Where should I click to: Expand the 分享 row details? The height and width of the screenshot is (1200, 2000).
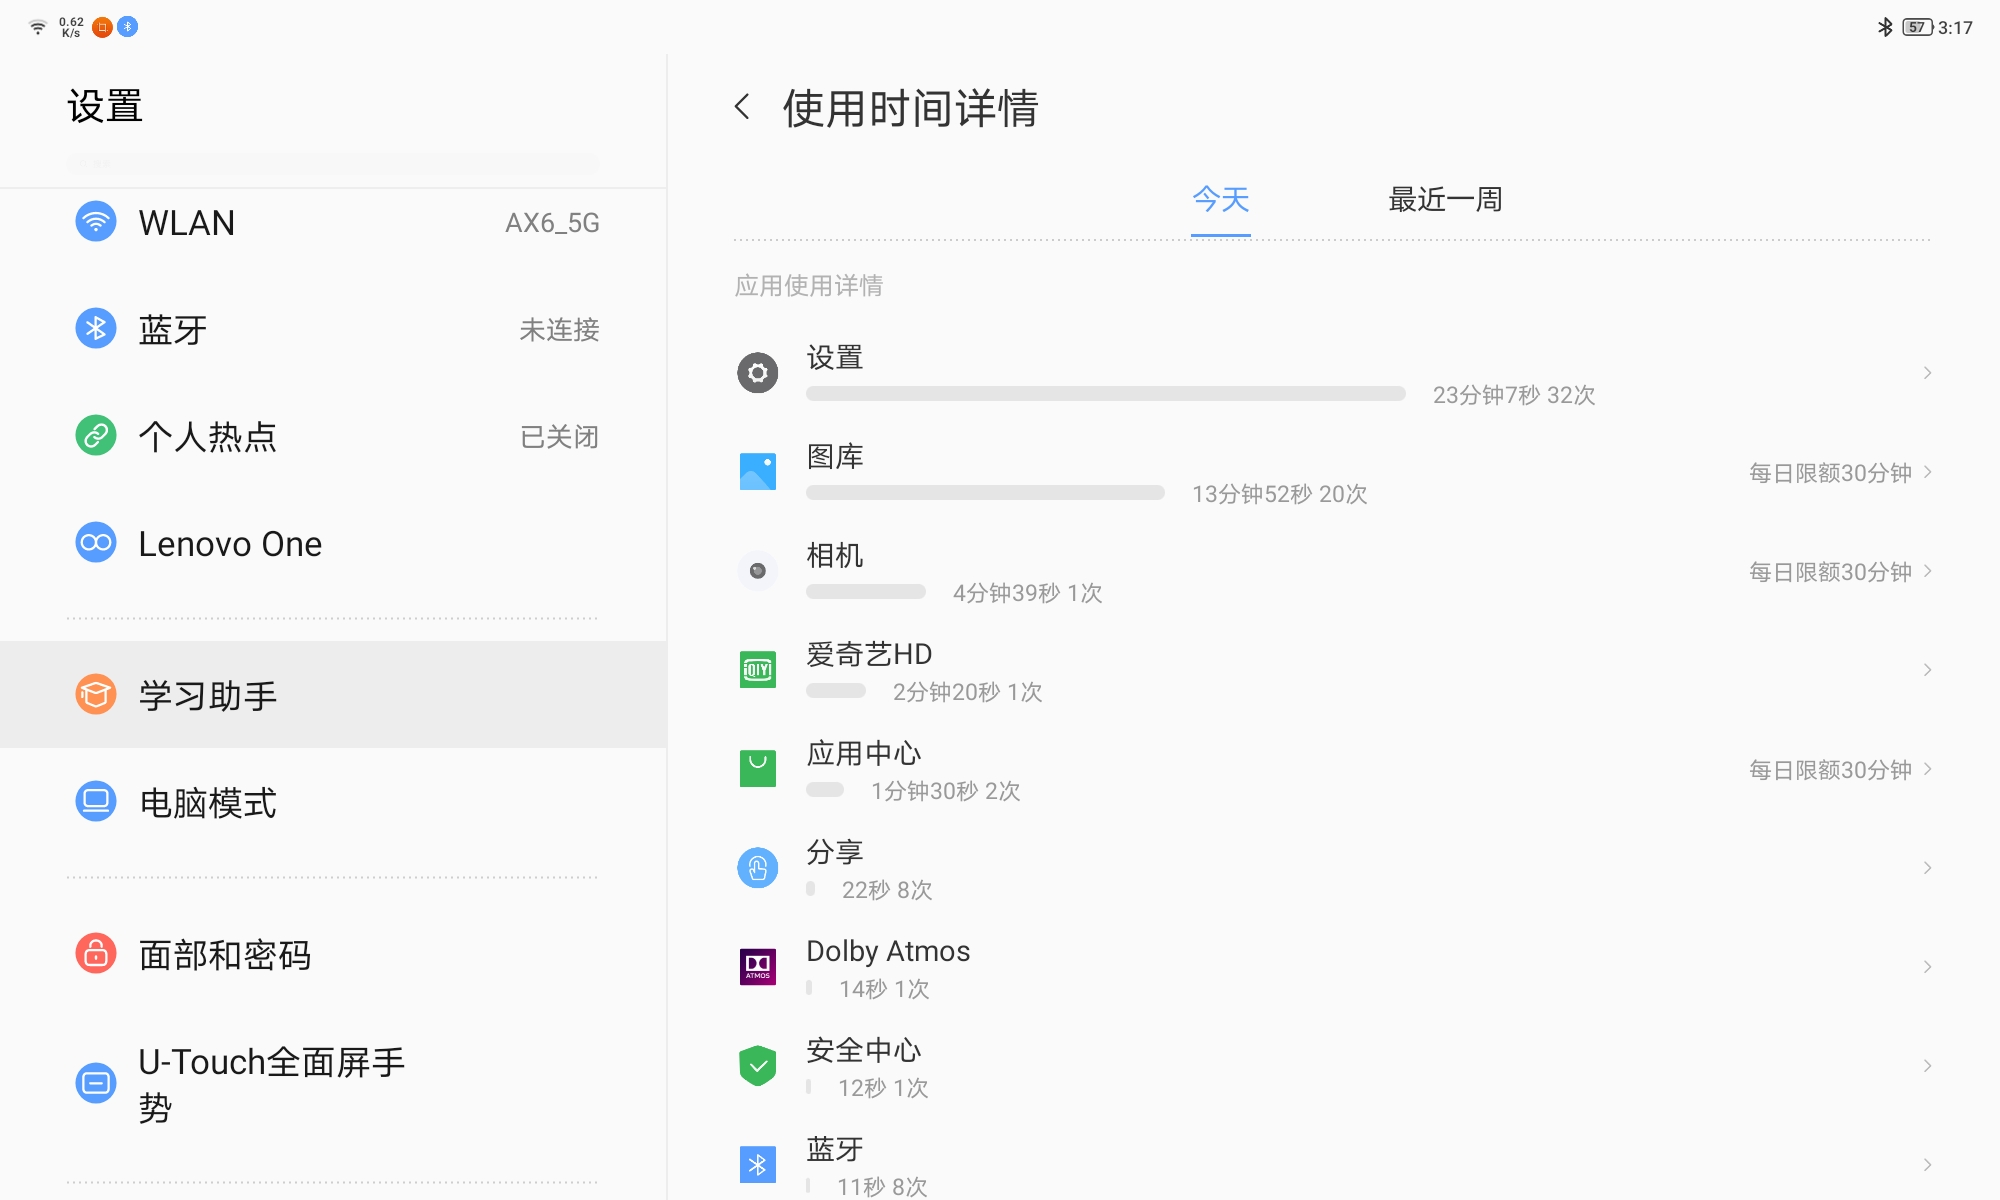pyautogui.click(x=1927, y=867)
